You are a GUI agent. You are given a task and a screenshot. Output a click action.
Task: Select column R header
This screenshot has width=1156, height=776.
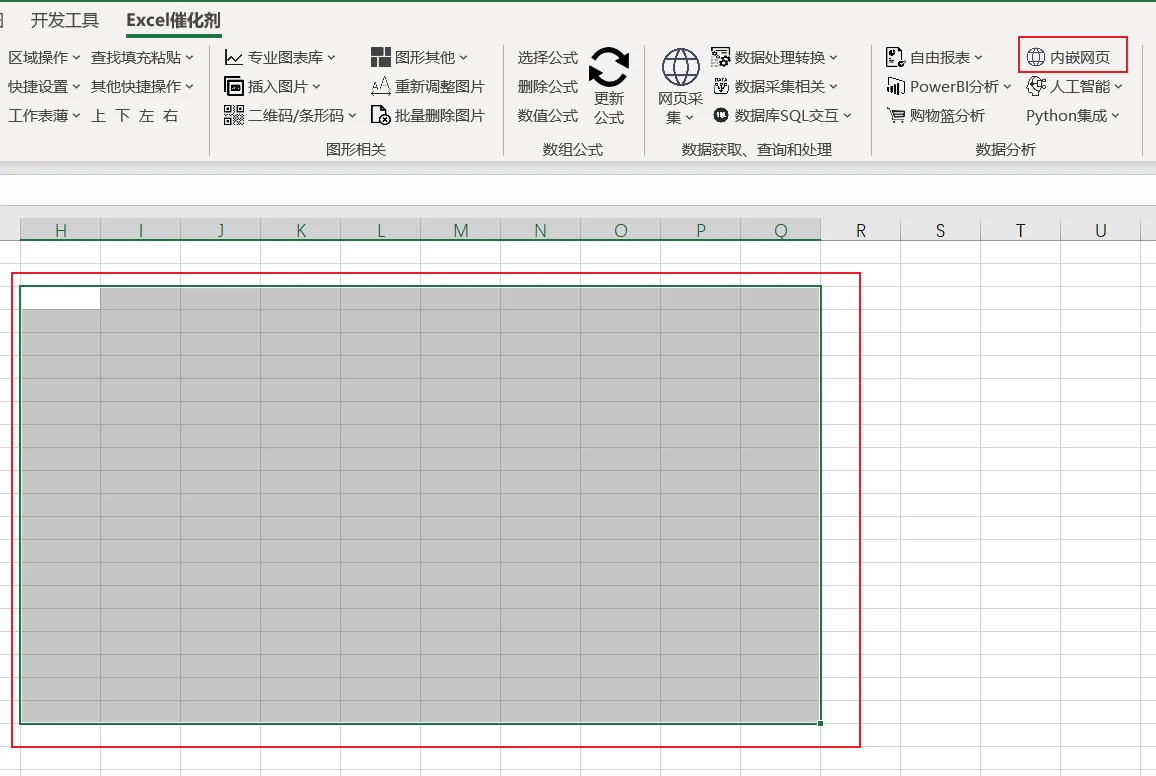pyautogui.click(x=860, y=230)
